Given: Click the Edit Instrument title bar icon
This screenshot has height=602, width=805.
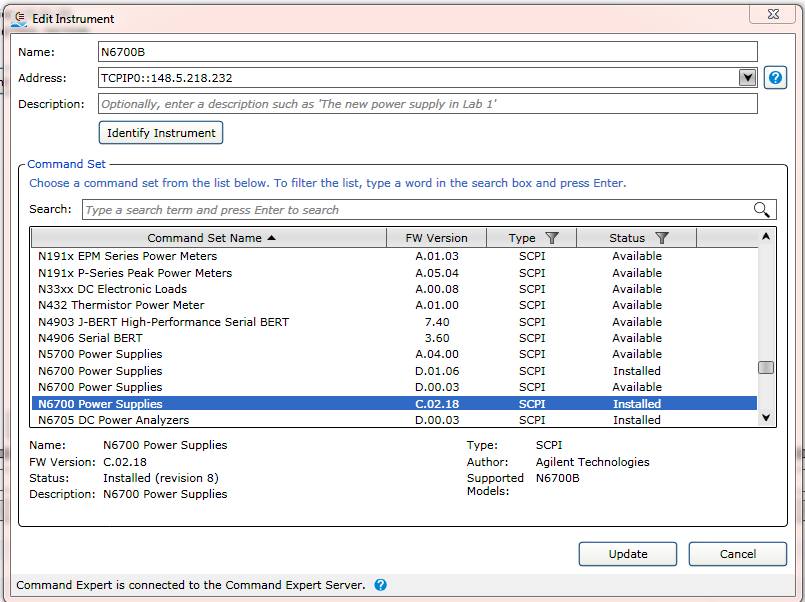Looking at the screenshot, I should point(20,18).
